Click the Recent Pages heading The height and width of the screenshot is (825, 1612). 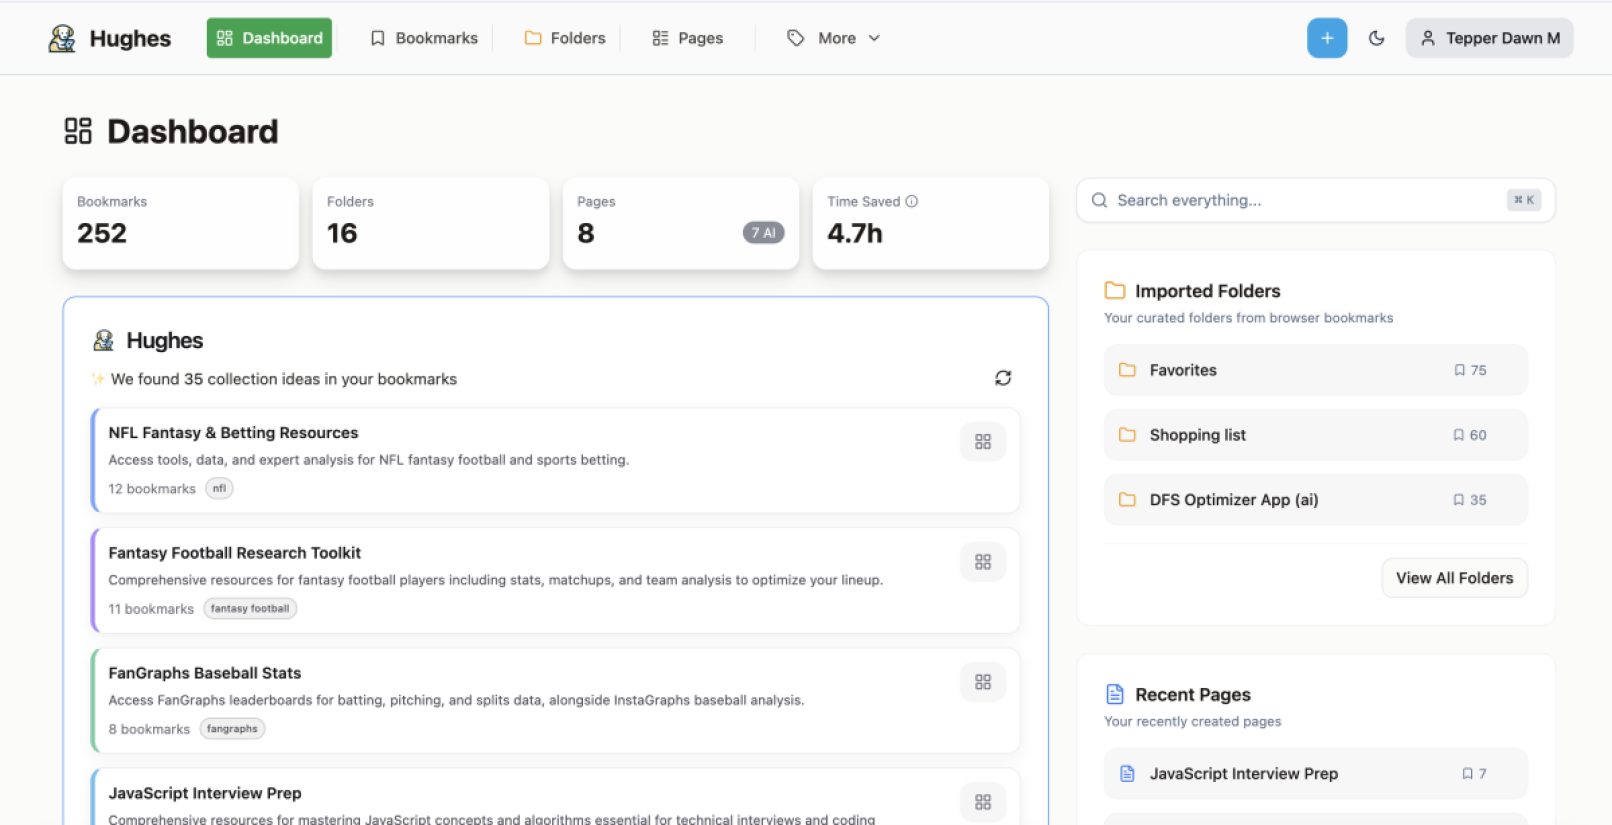point(1193,695)
